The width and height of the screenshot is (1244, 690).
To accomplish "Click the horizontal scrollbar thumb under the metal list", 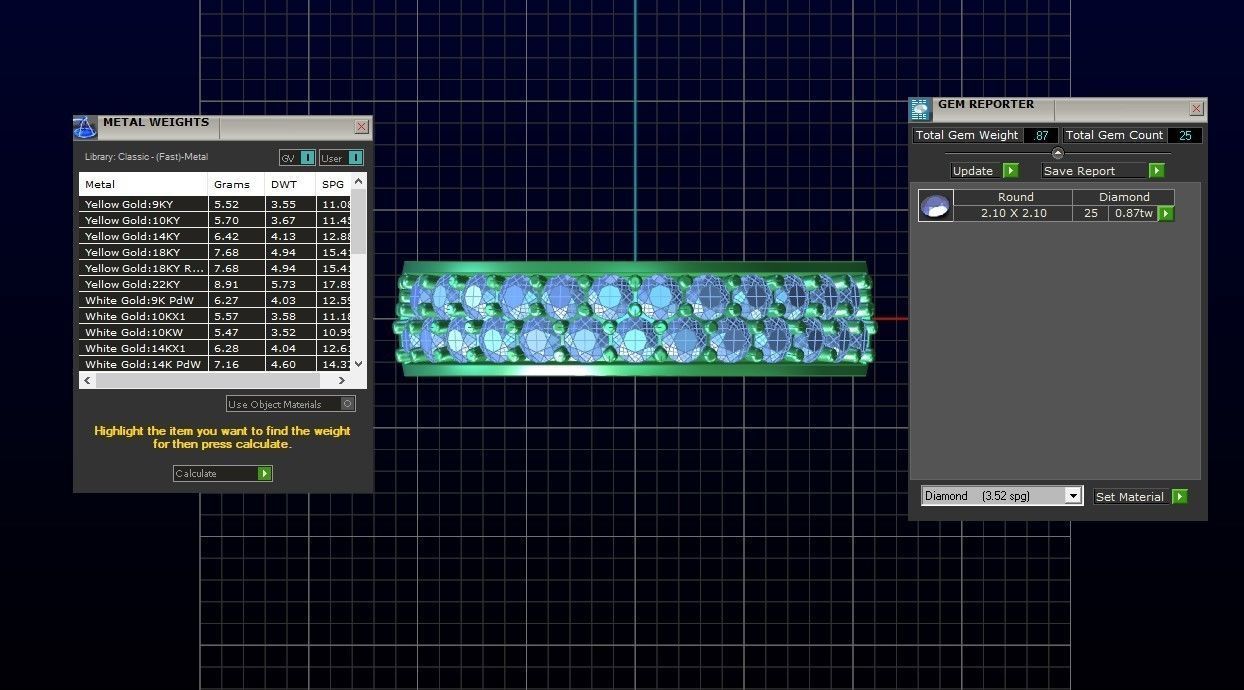I will click(x=207, y=381).
